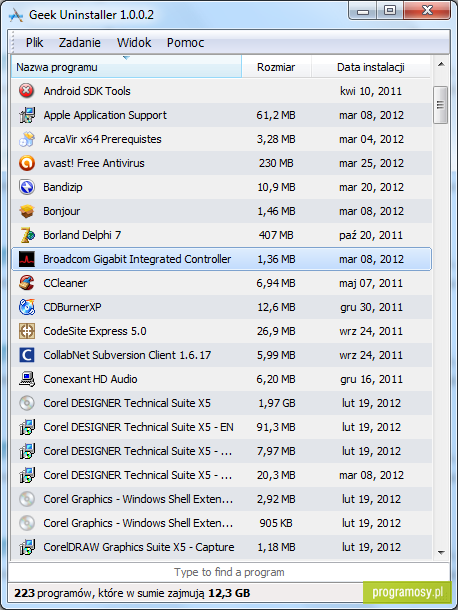Click the Conexant HD Audio computer icon
This screenshot has height=610, width=458.
pyautogui.click(x=27, y=379)
